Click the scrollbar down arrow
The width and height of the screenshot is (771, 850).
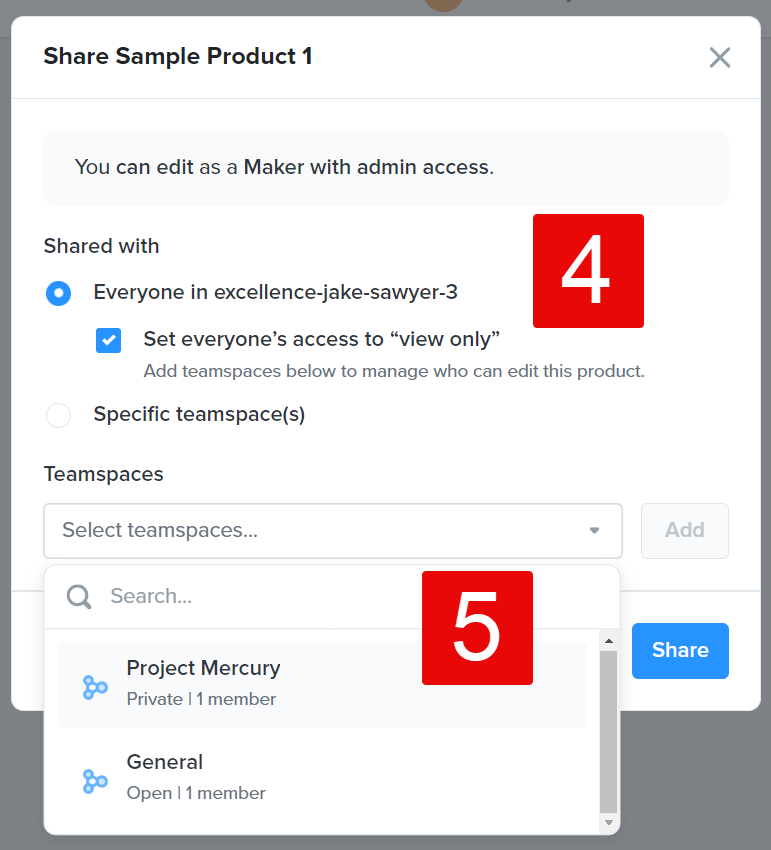pyautogui.click(x=609, y=820)
